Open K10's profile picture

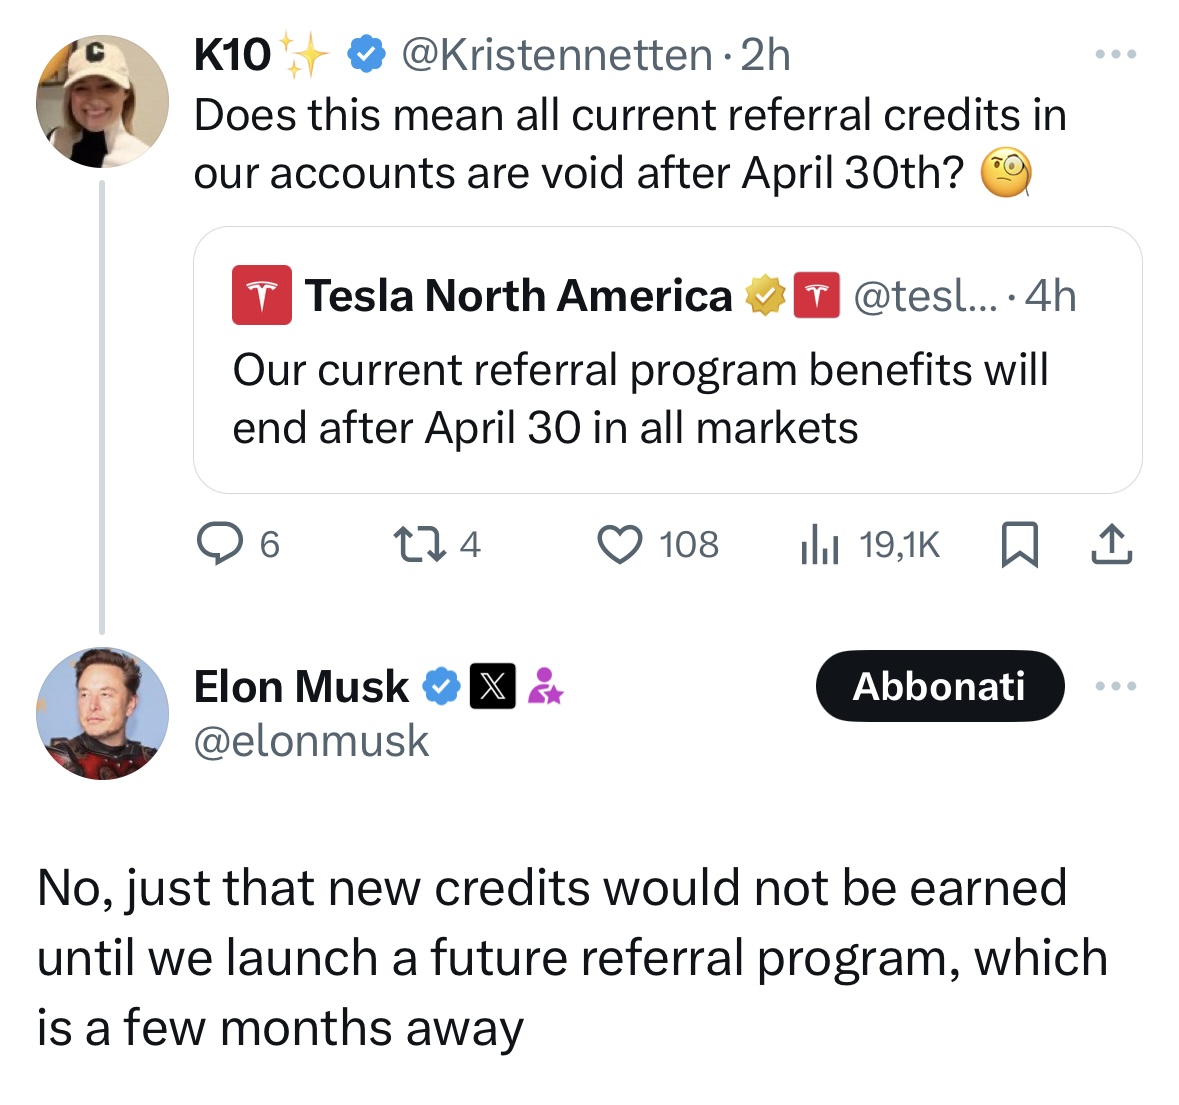(x=102, y=101)
